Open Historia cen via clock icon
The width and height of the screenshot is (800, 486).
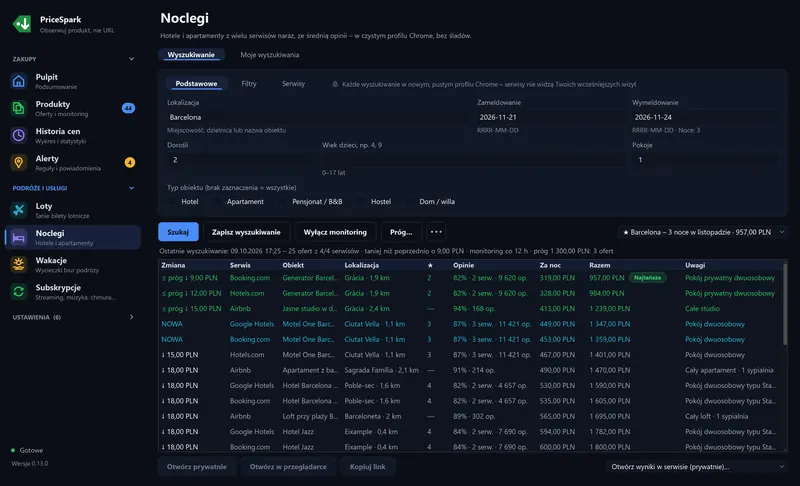click(18, 135)
